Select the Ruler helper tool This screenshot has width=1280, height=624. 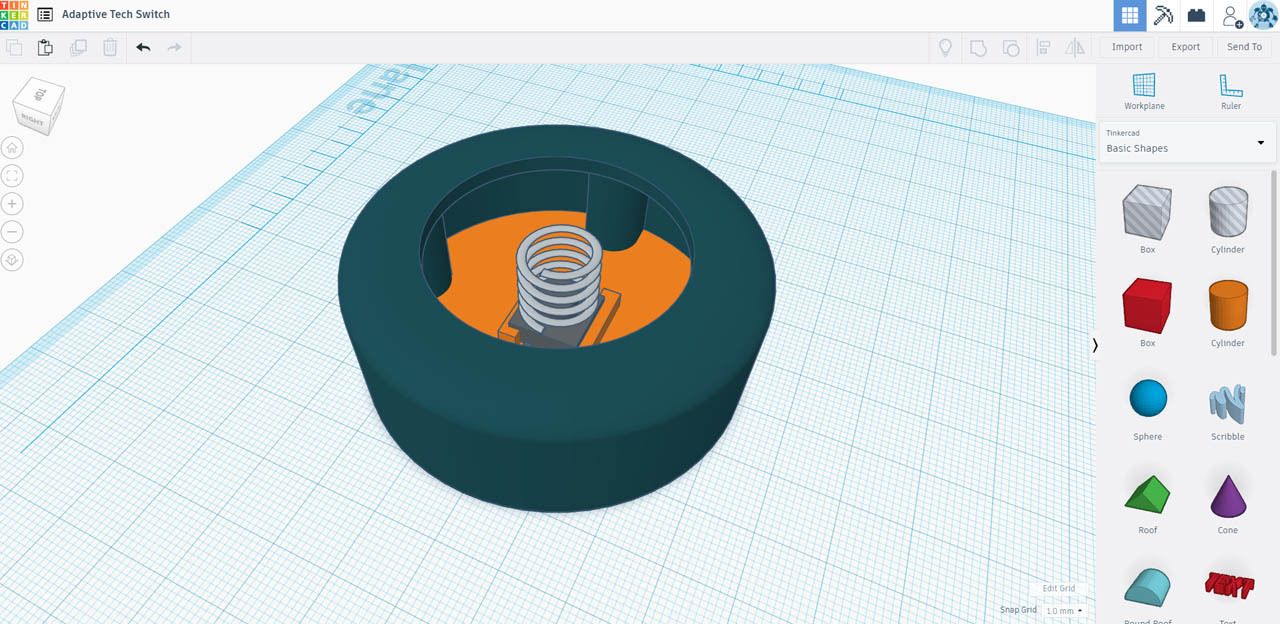pyautogui.click(x=1230, y=90)
